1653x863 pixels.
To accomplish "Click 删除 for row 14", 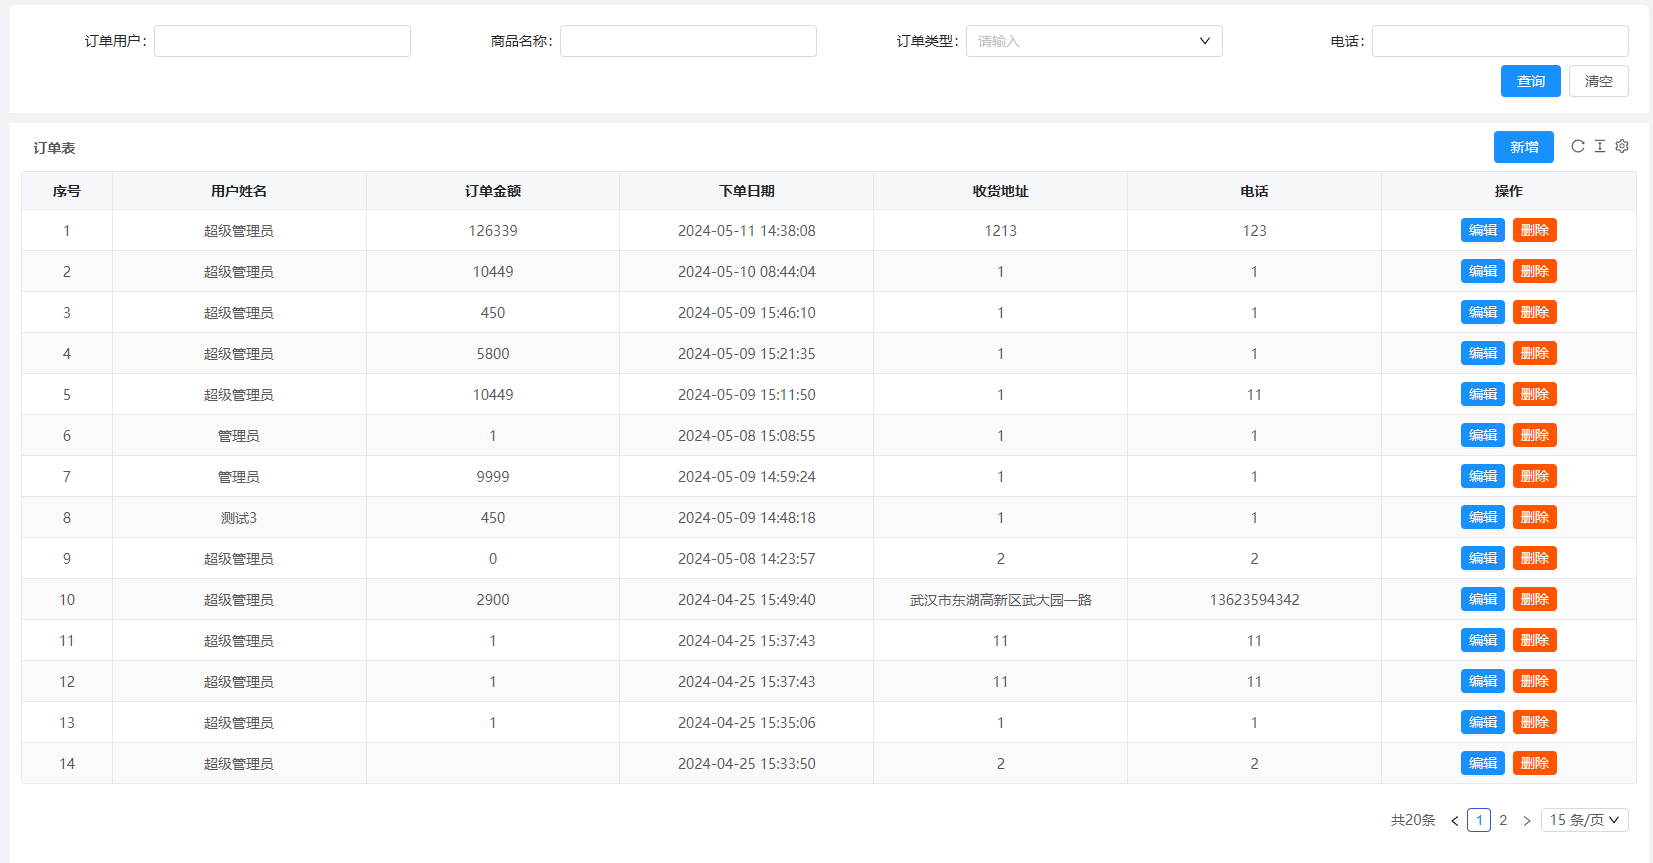I will (x=1535, y=763).
